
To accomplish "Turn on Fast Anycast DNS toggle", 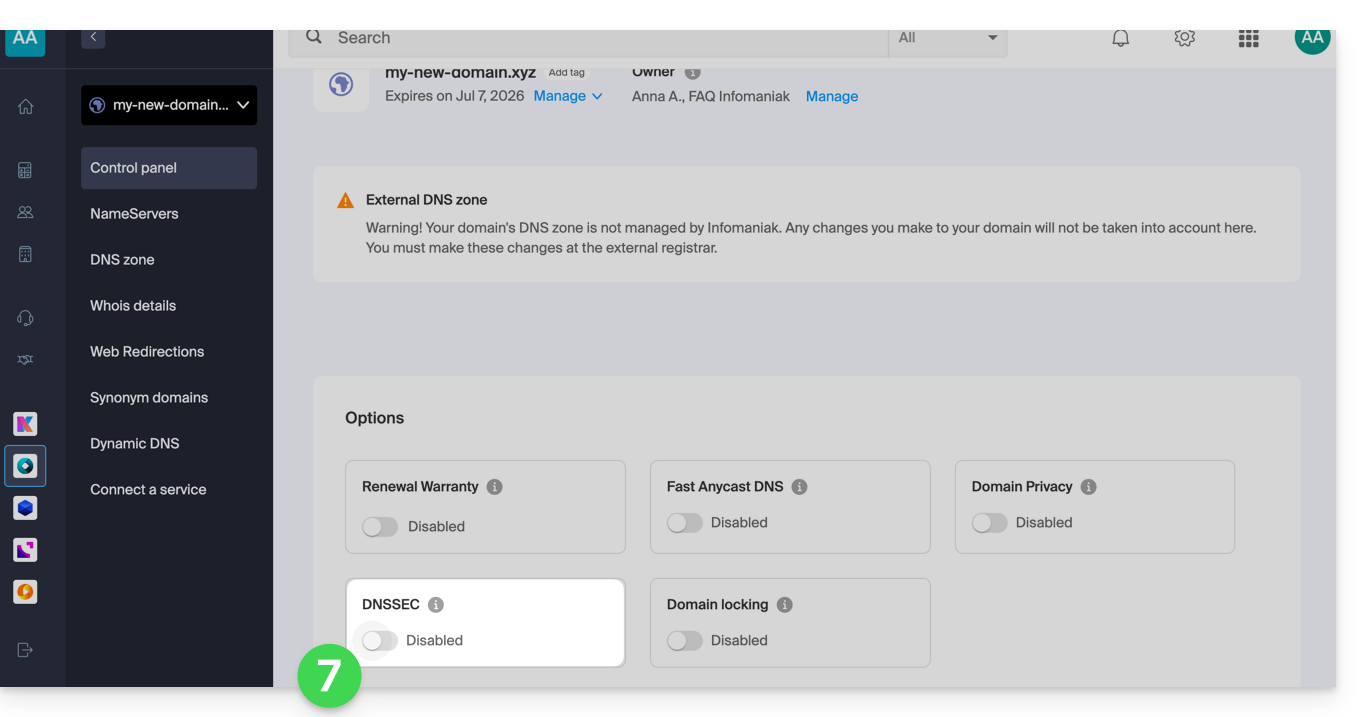I will click(x=685, y=523).
